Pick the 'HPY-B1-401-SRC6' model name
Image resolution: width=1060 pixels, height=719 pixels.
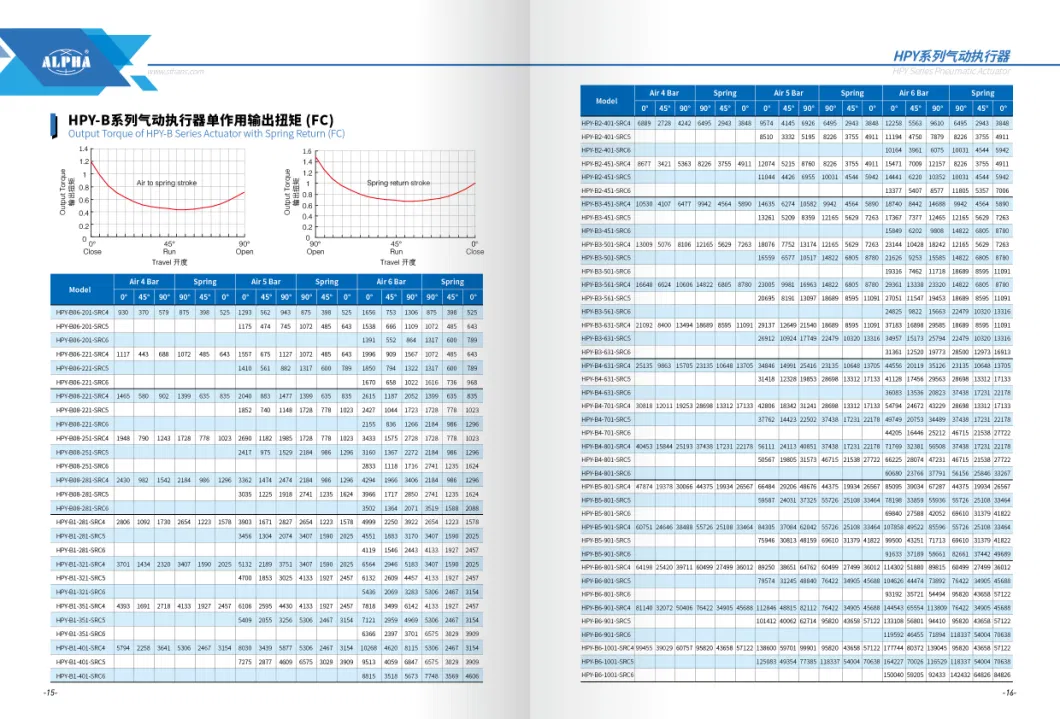[x=80, y=676]
